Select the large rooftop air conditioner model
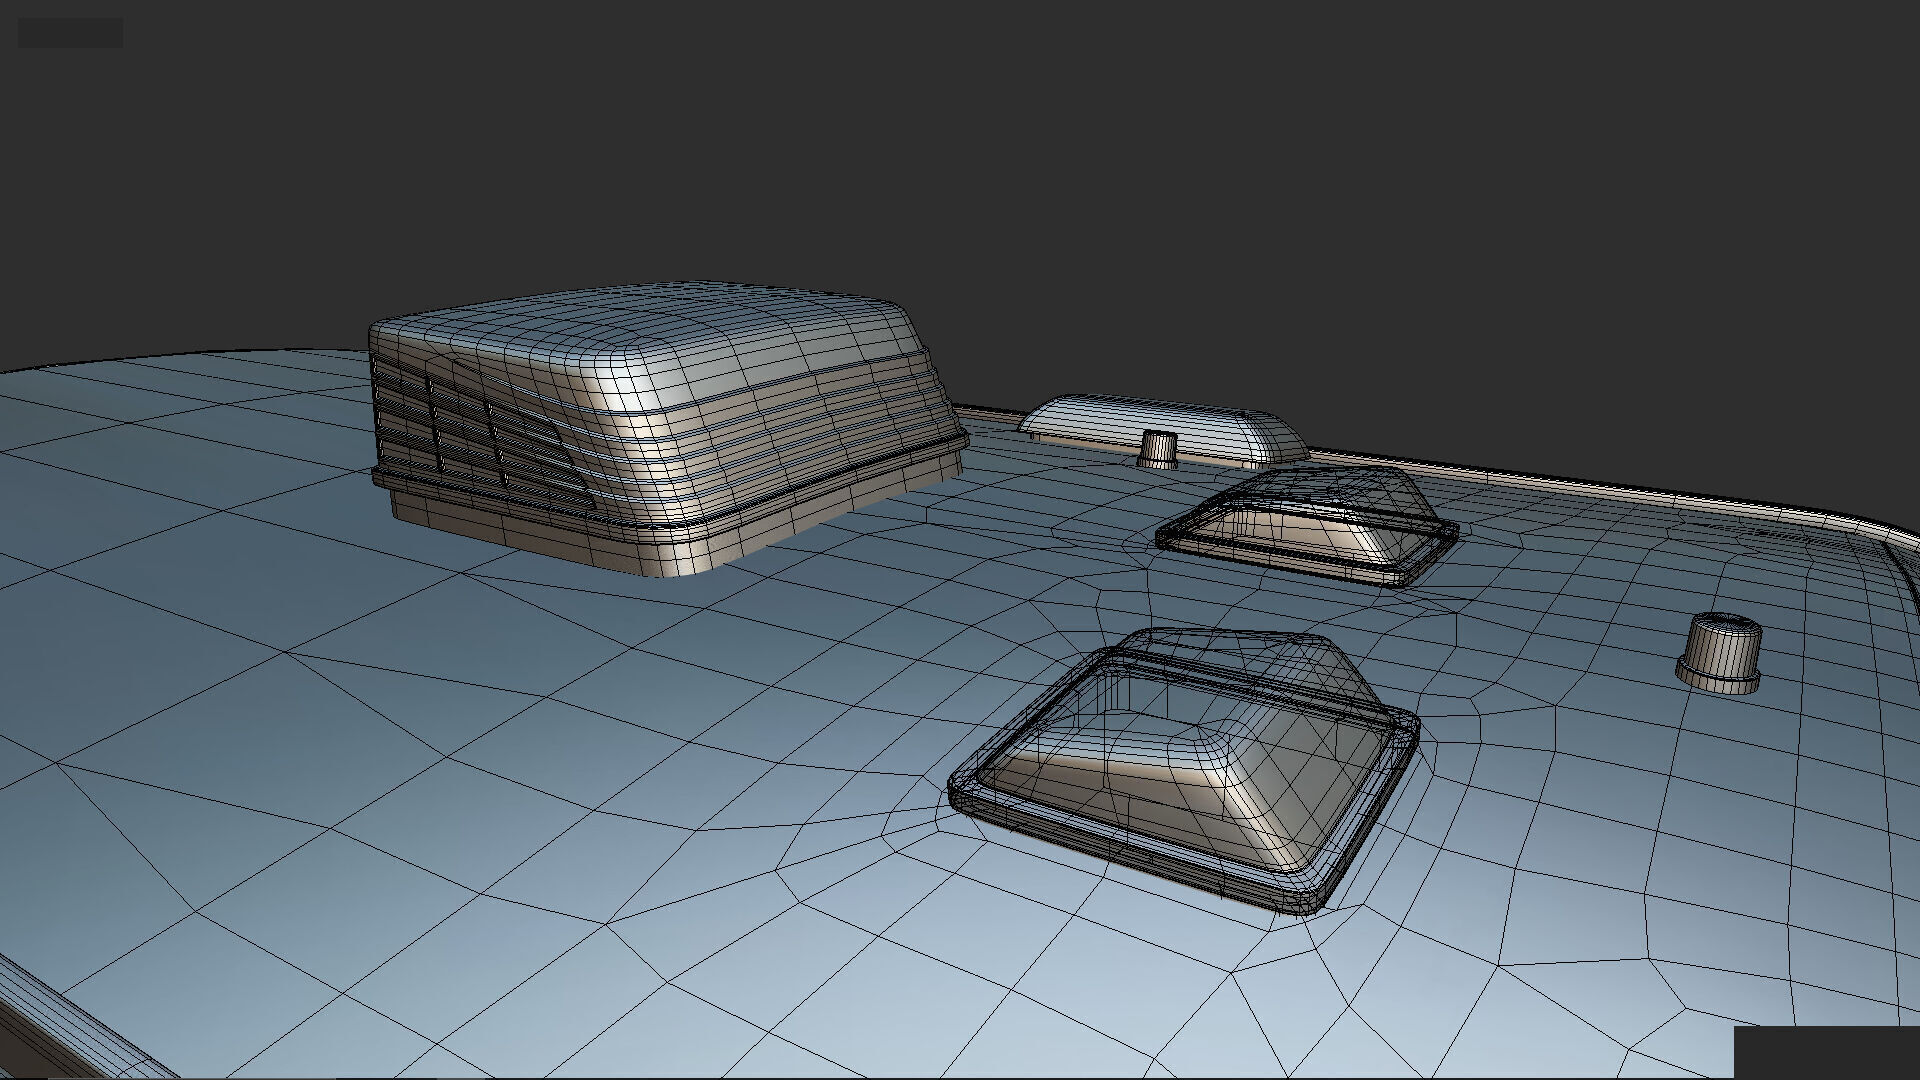Viewport: 1920px width, 1080px height. 668,430
